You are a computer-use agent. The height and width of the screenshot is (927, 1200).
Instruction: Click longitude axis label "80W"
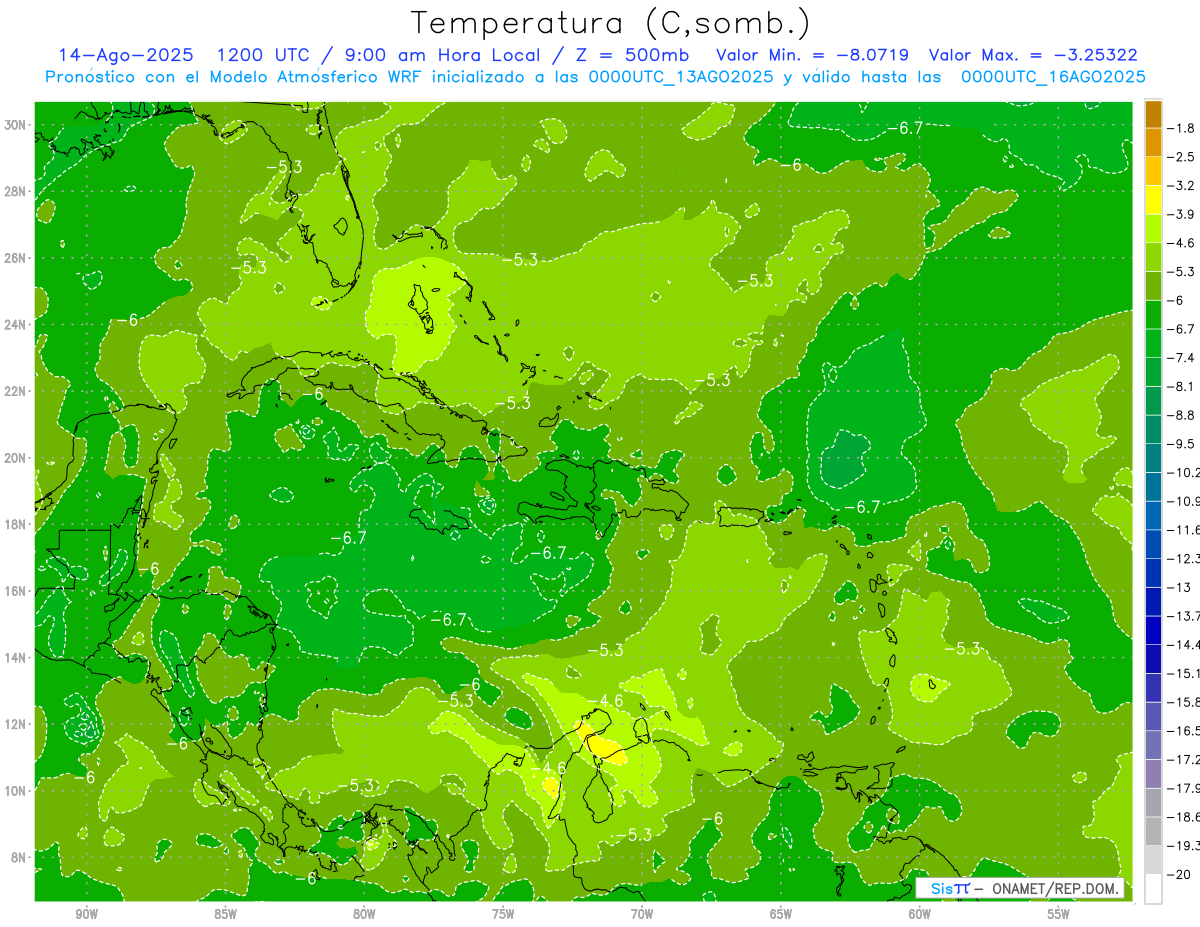(x=365, y=914)
